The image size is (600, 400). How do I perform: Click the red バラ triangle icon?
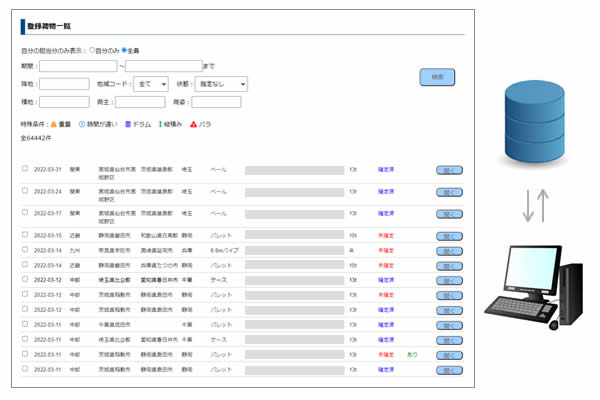[194, 123]
